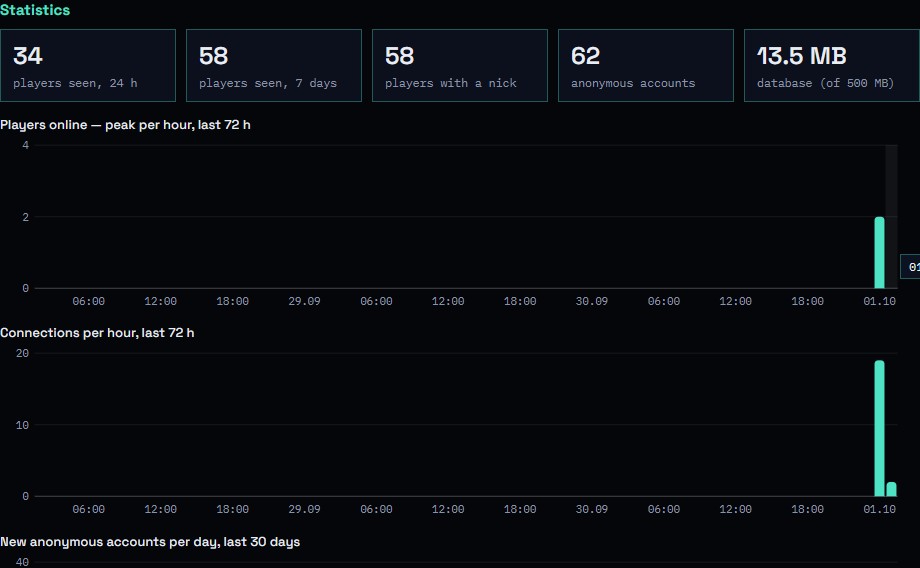This screenshot has width=920, height=568.
Task: Click the short Connections per hour bar
Action: click(x=891, y=489)
